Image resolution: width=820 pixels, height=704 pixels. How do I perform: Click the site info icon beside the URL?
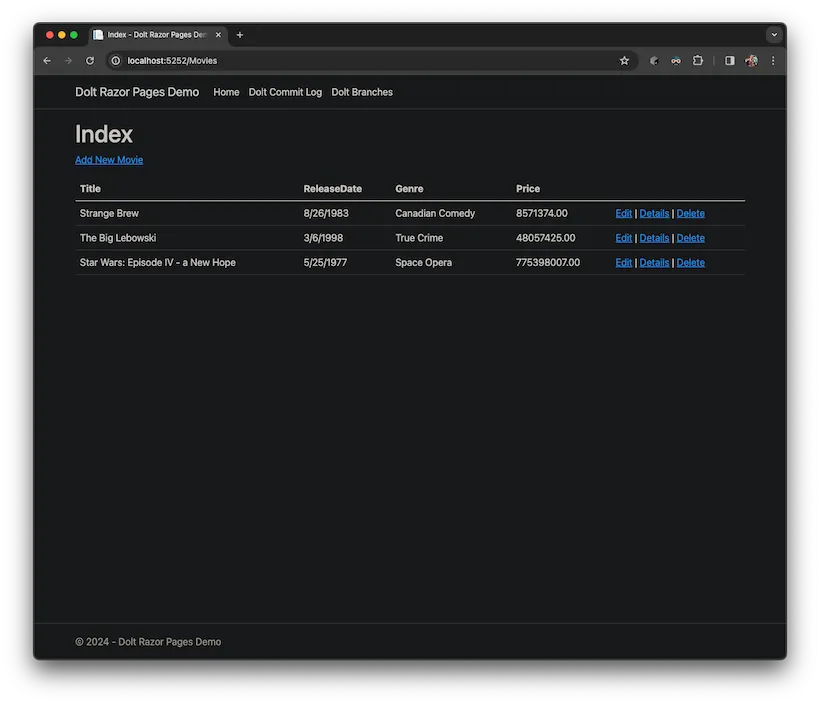pos(116,61)
